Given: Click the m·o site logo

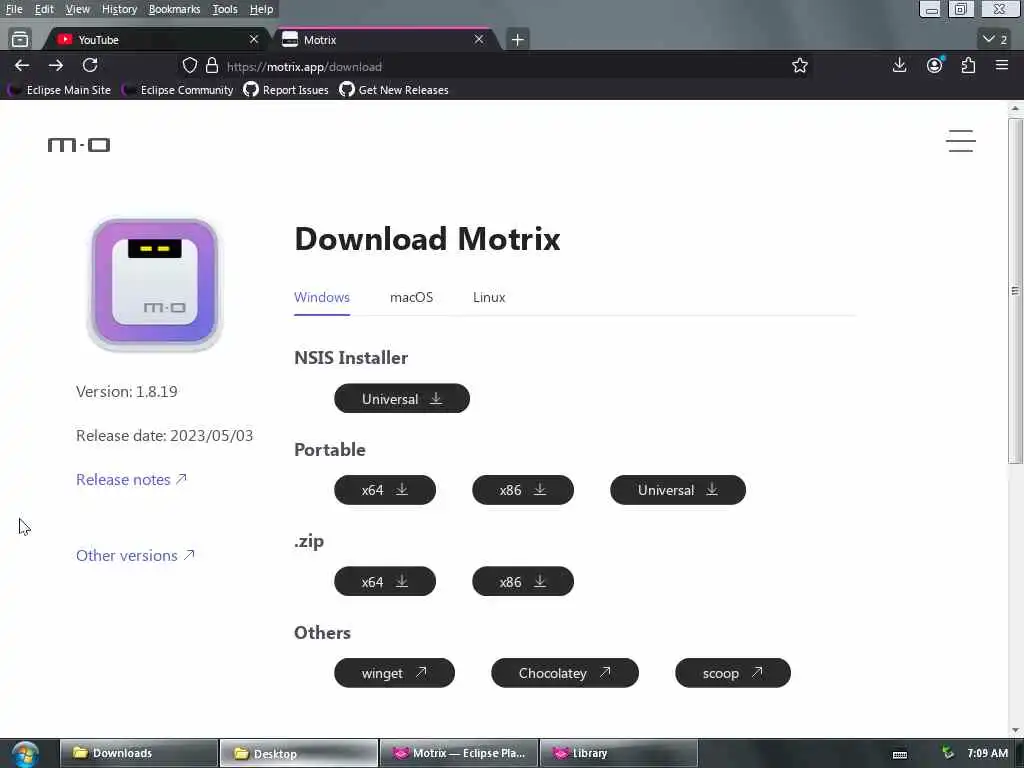Looking at the screenshot, I should pos(79,144).
